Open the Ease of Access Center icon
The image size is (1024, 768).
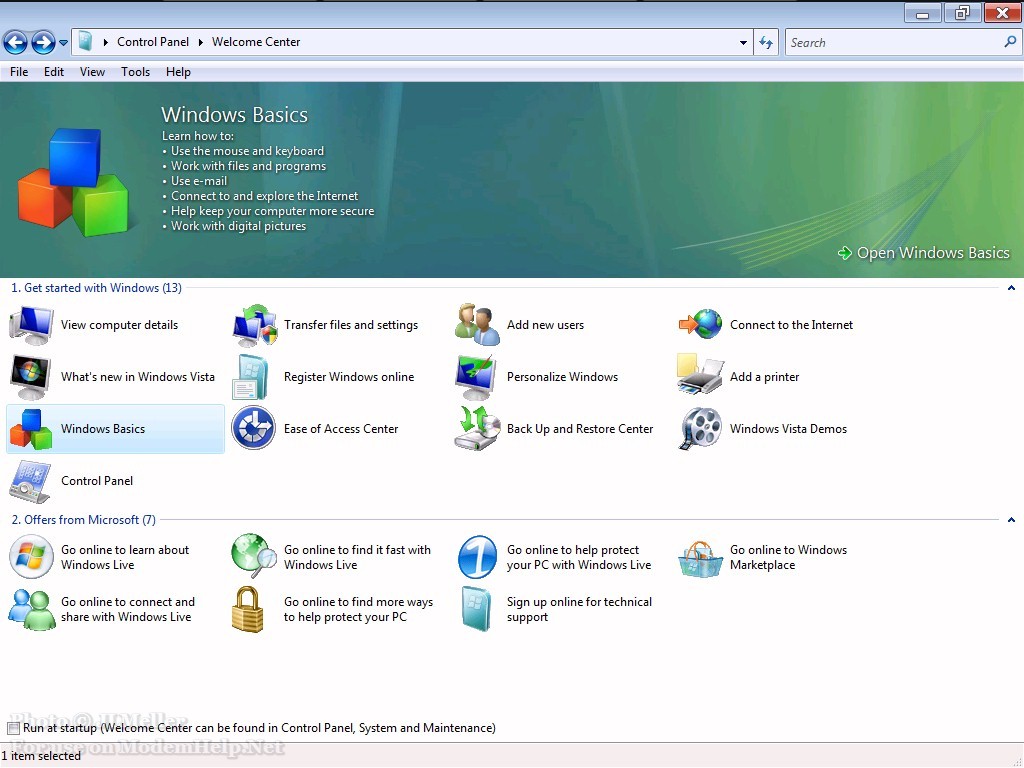coord(253,428)
